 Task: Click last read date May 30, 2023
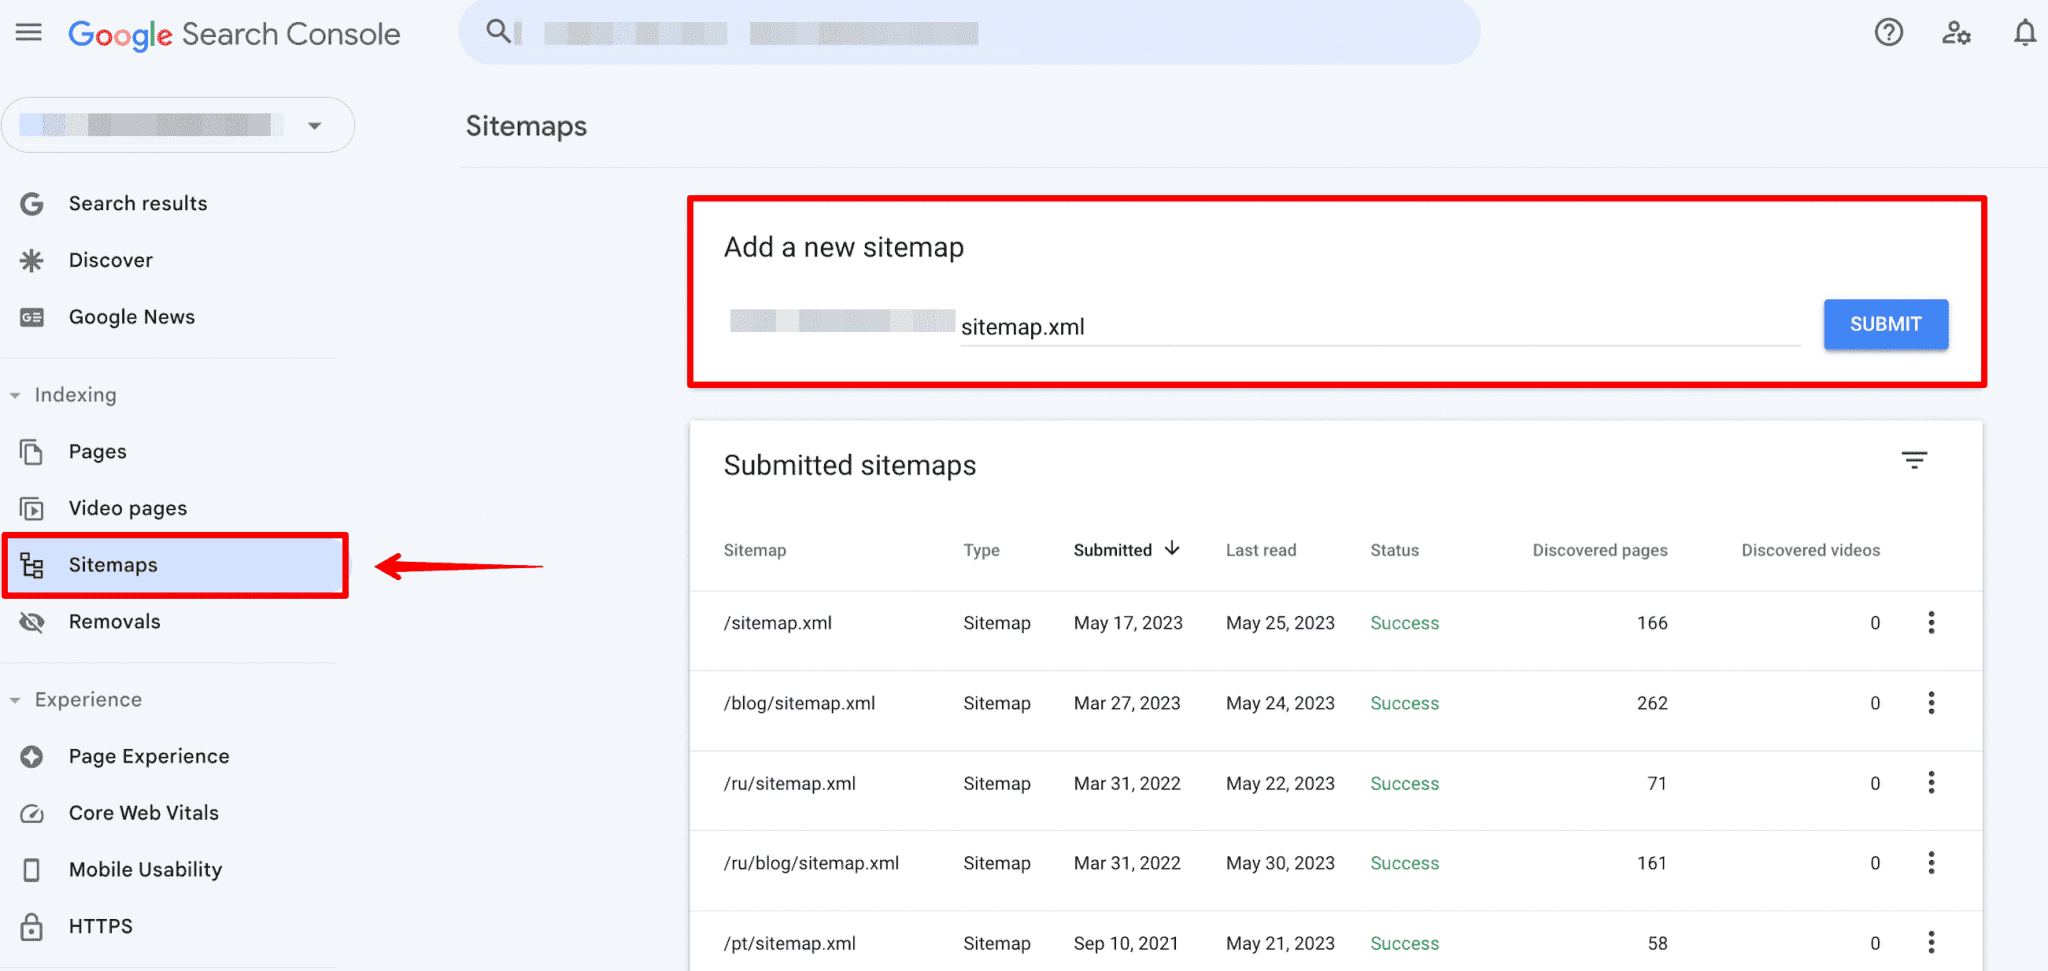pyautogui.click(x=1280, y=863)
